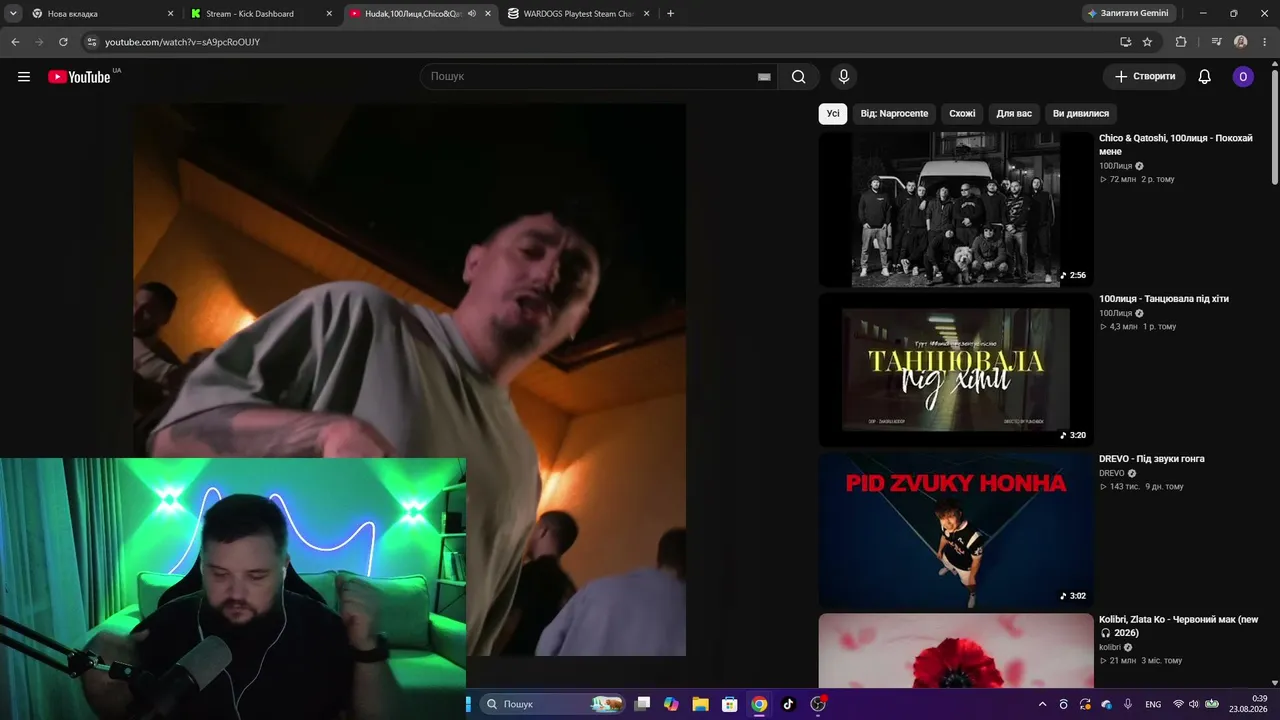
Task: Open Task View on the taskbar
Action: pos(642,704)
